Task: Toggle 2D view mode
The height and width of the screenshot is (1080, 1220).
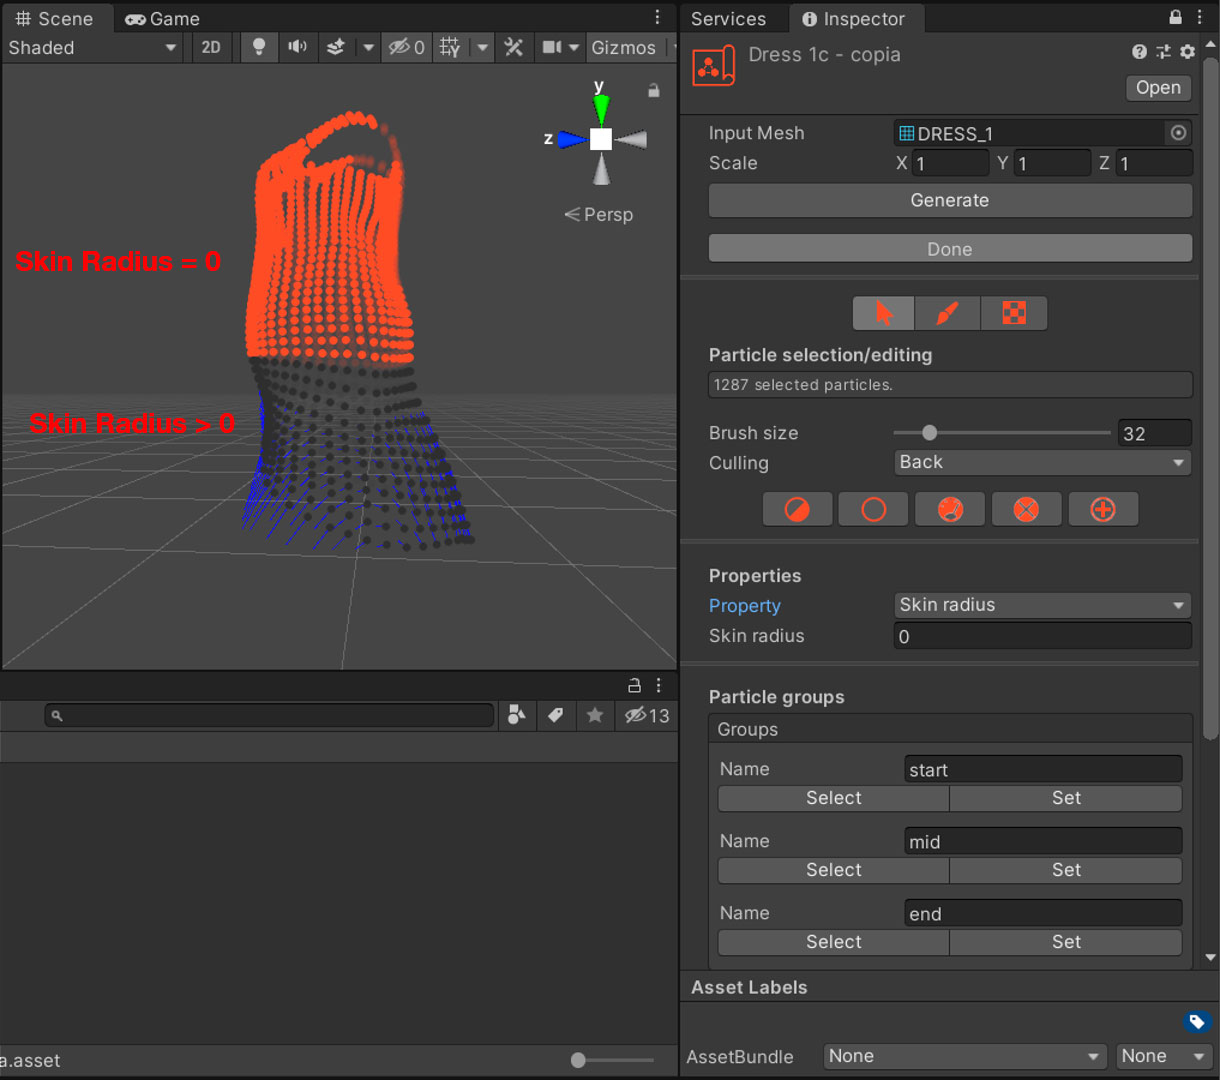Action: [x=211, y=47]
